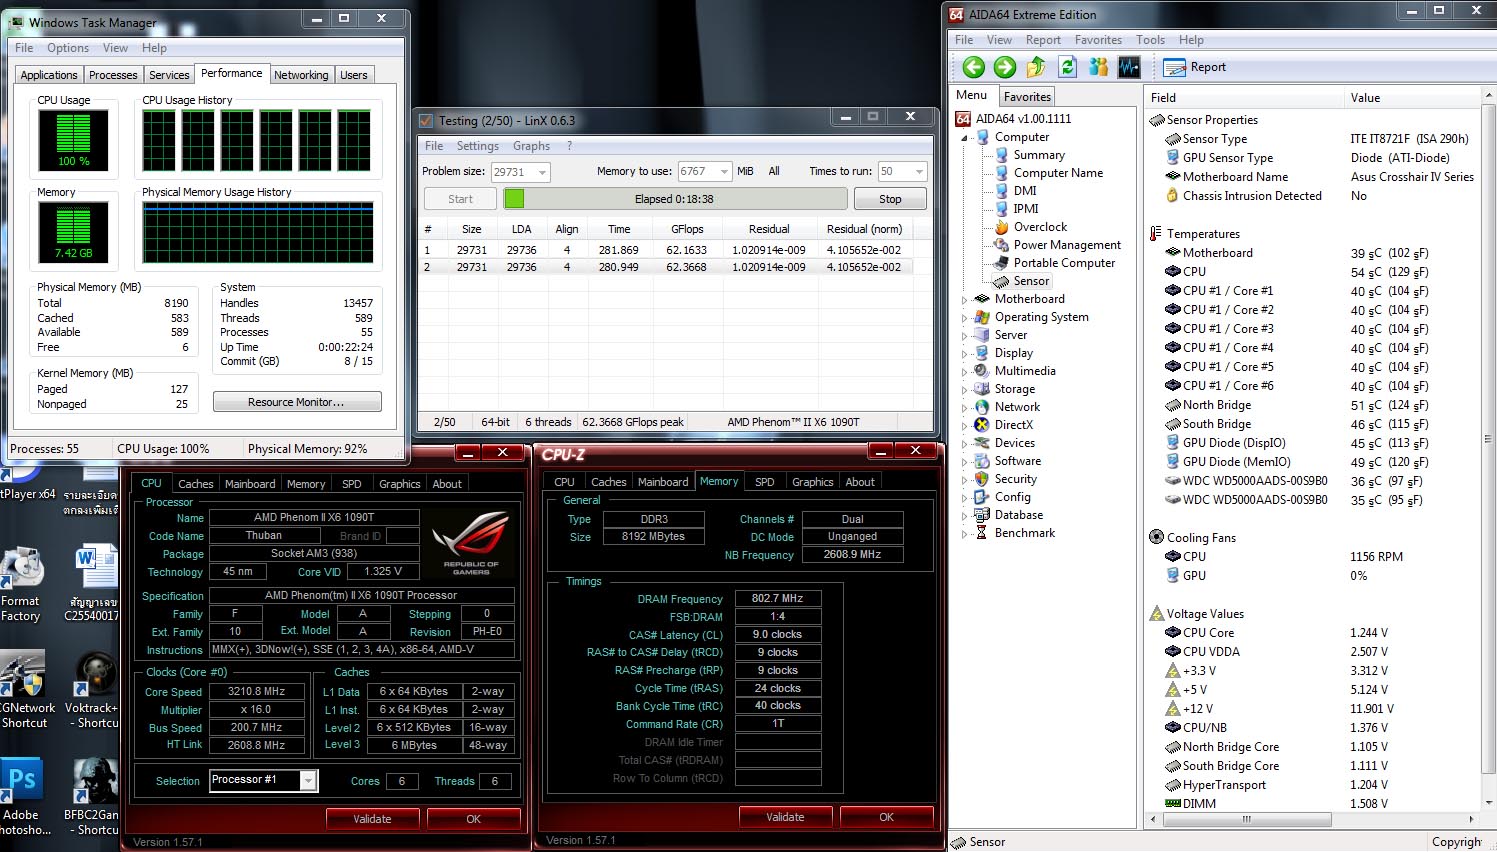Open the system stability graph monitor icon
Viewport: 1497px width, 852px height.
(x=1129, y=67)
